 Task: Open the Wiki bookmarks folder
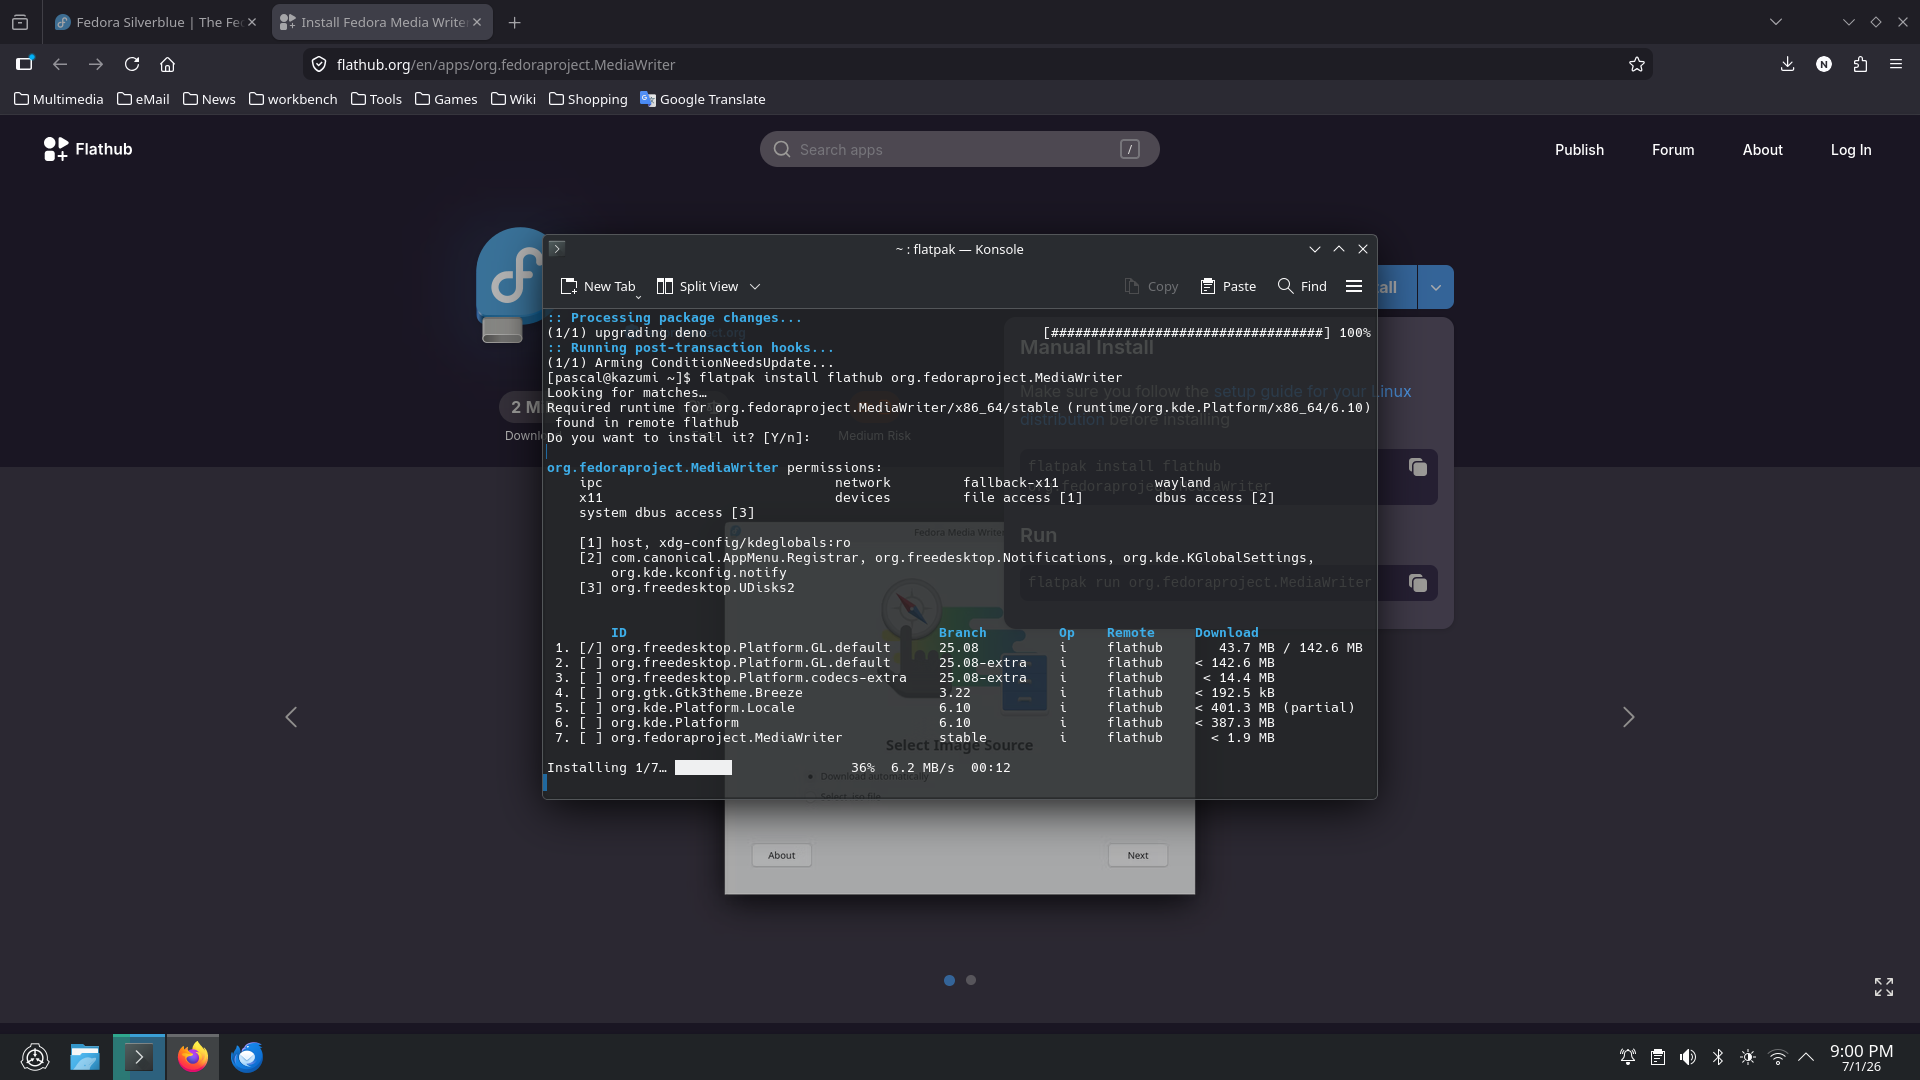pos(513,99)
